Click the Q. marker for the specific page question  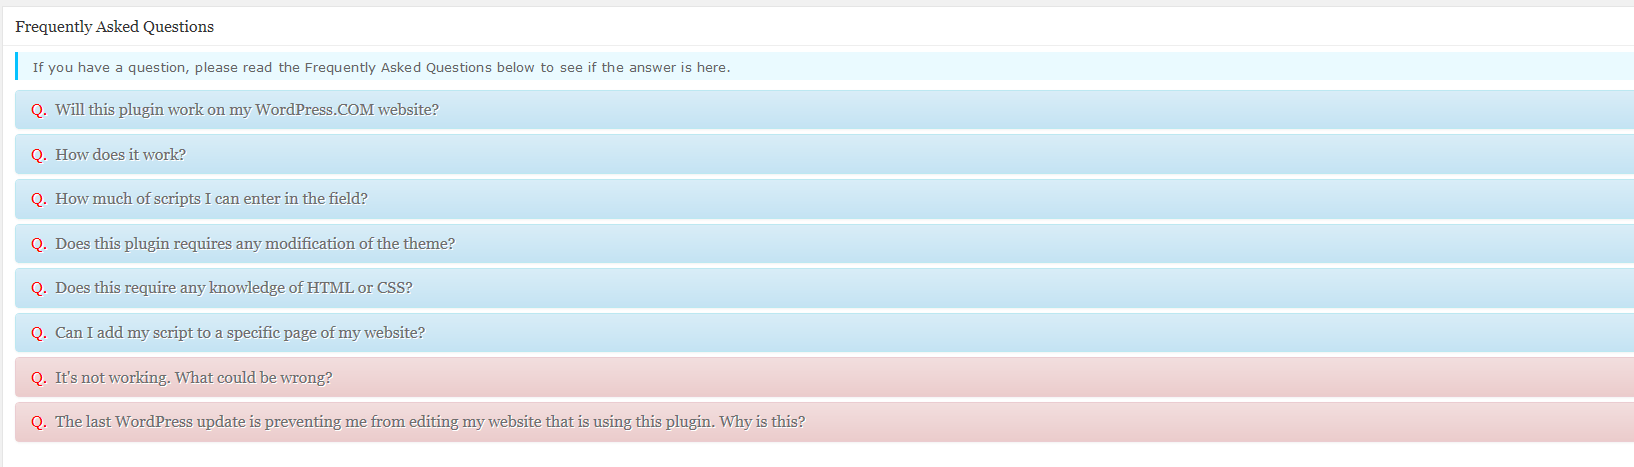tap(39, 333)
